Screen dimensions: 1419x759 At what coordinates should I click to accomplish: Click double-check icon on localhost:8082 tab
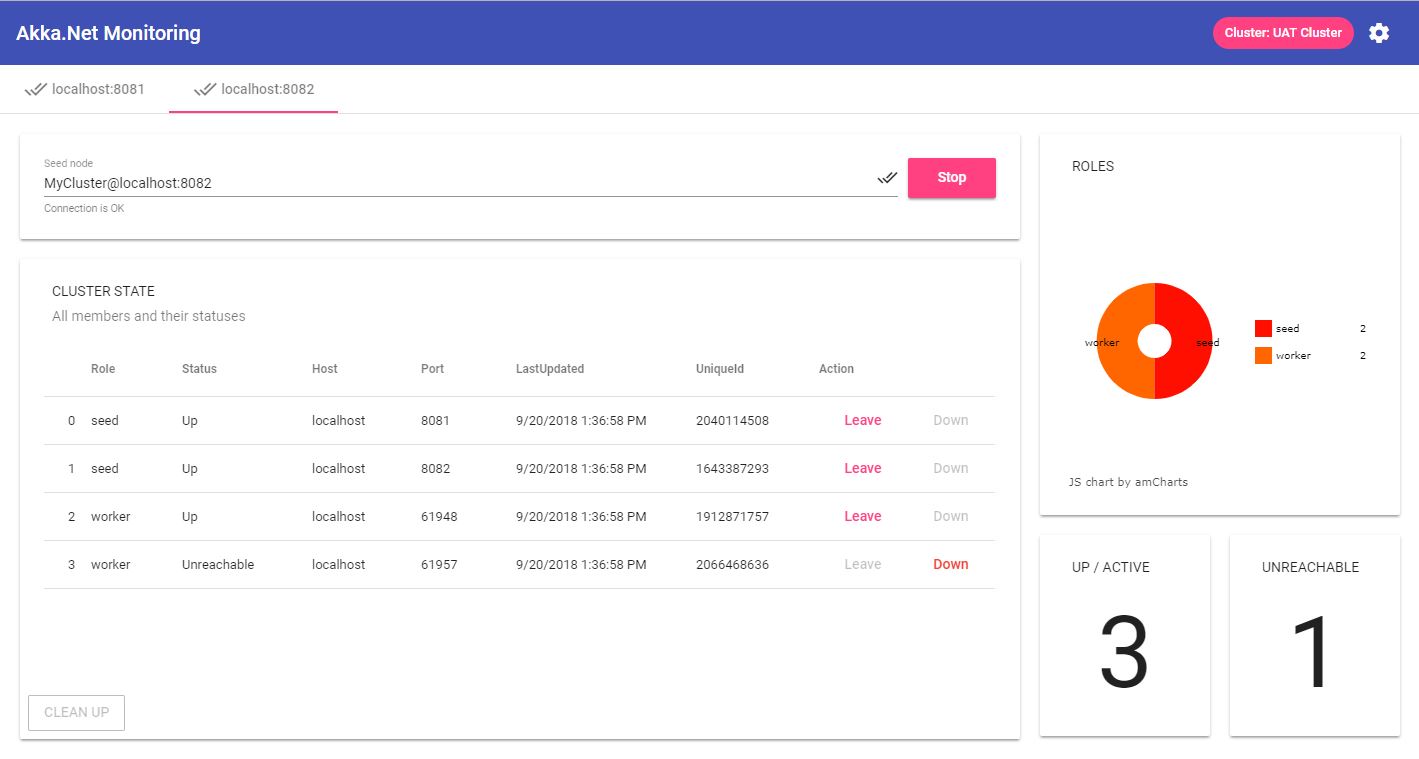pos(205,89)
